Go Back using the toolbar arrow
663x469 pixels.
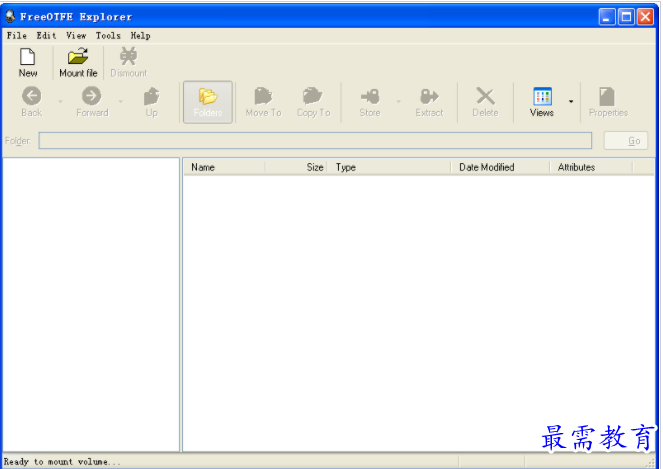32,96
